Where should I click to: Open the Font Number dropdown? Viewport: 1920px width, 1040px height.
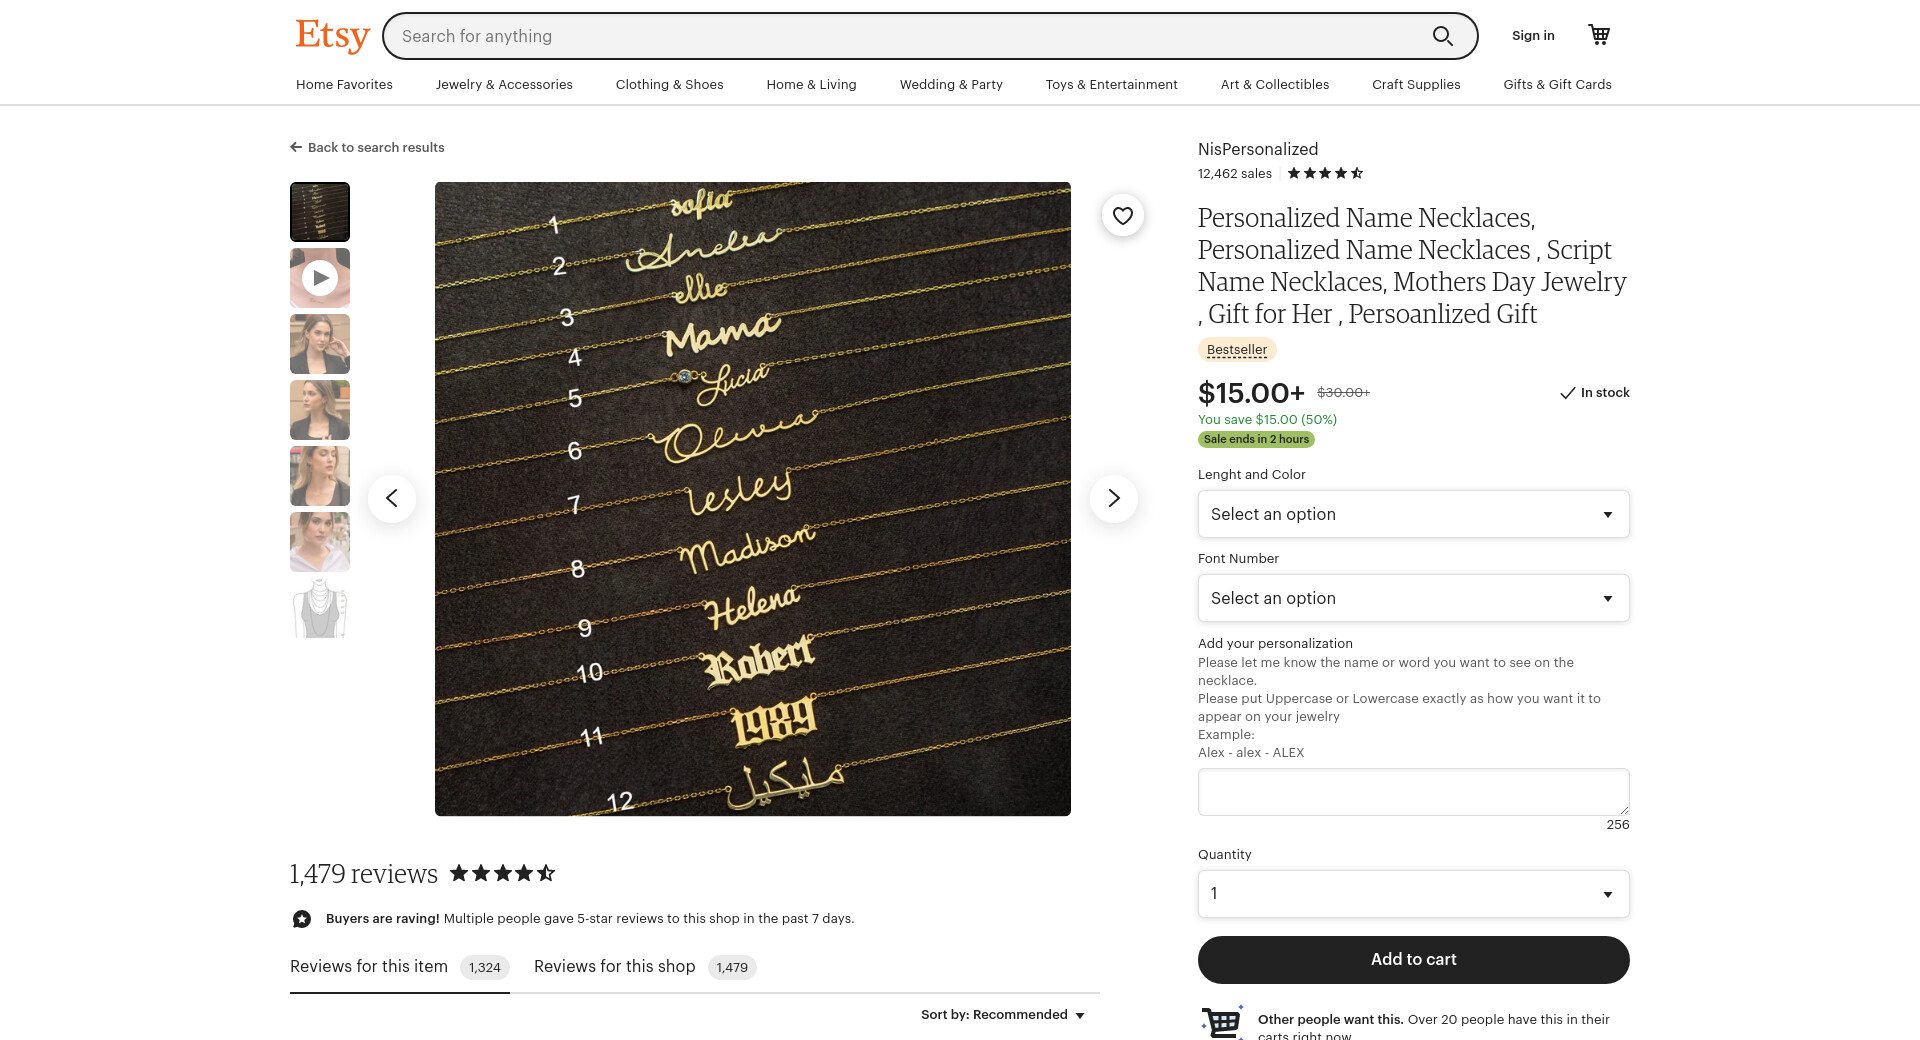coord(1413,598)
